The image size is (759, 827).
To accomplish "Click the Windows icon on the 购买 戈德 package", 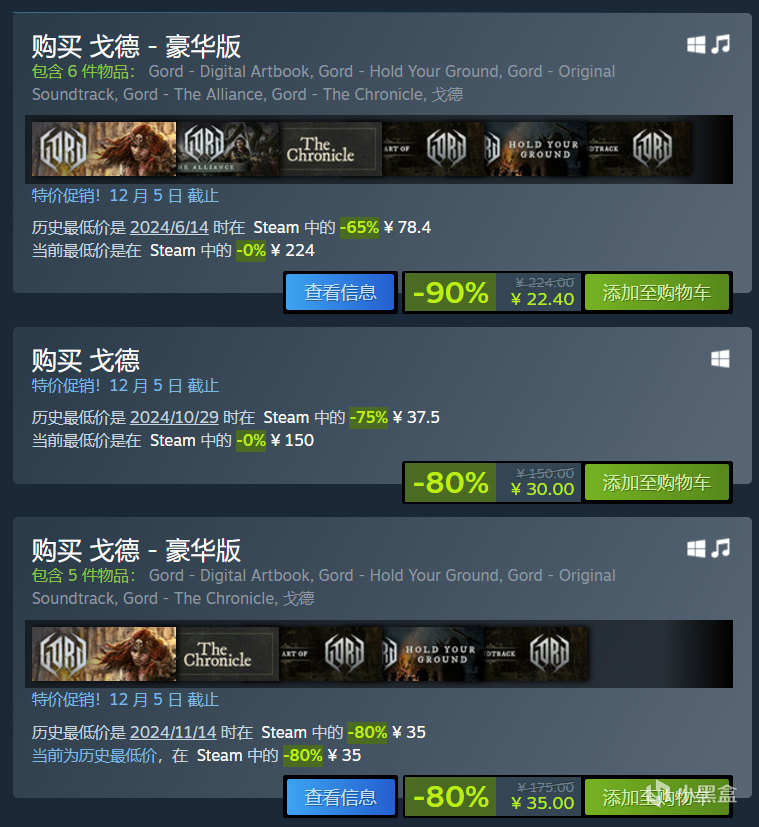I will 720,359.
